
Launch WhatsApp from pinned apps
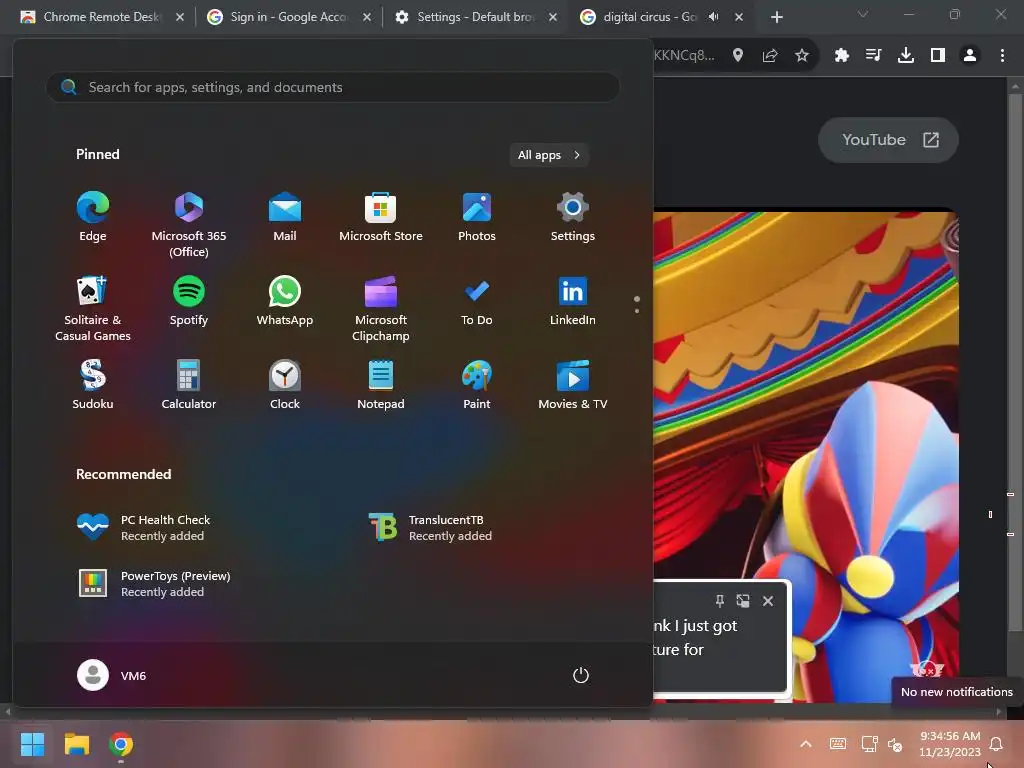coord(285,301)
